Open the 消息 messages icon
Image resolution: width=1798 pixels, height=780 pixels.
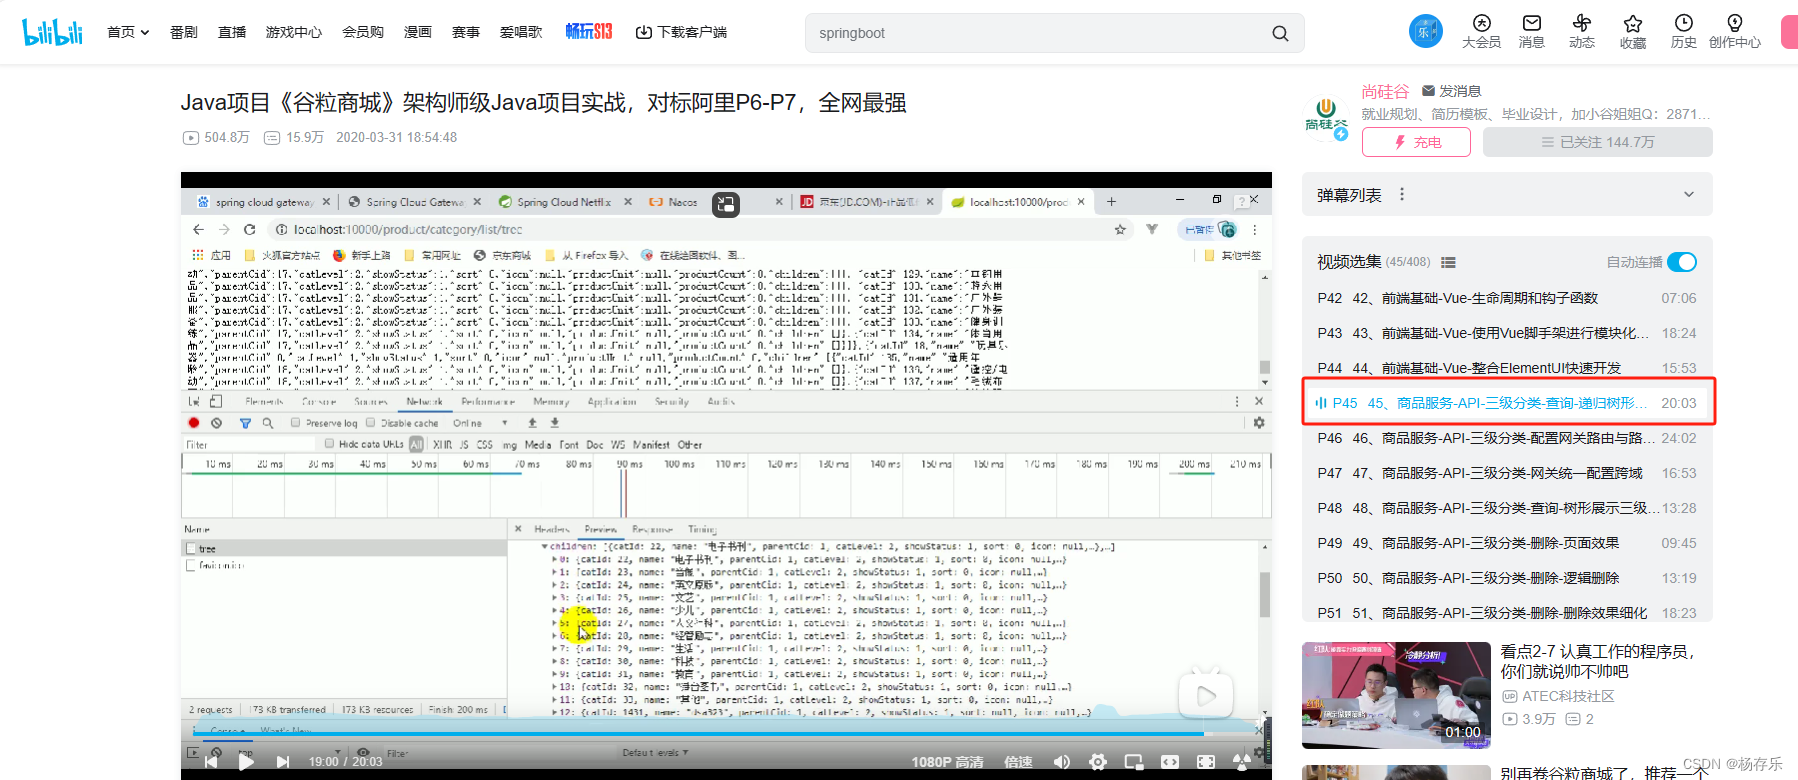coord(1531,23)
